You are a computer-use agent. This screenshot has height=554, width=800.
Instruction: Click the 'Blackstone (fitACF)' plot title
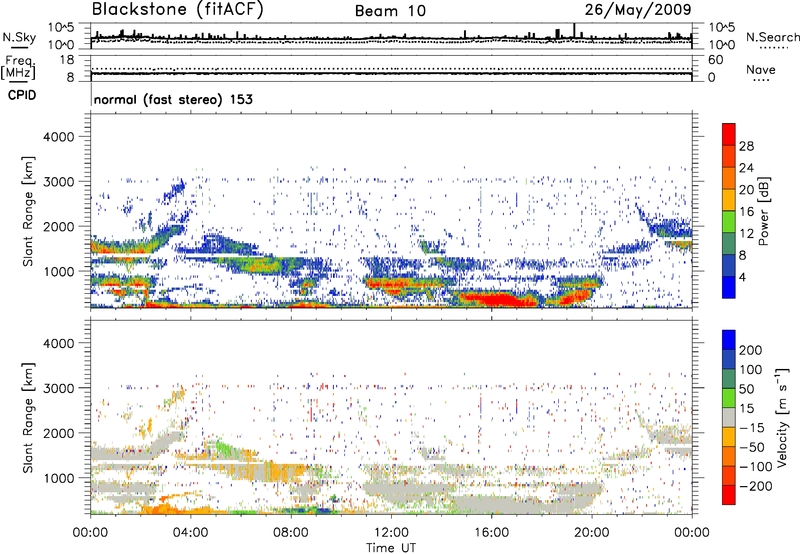[x=178, y=9]
